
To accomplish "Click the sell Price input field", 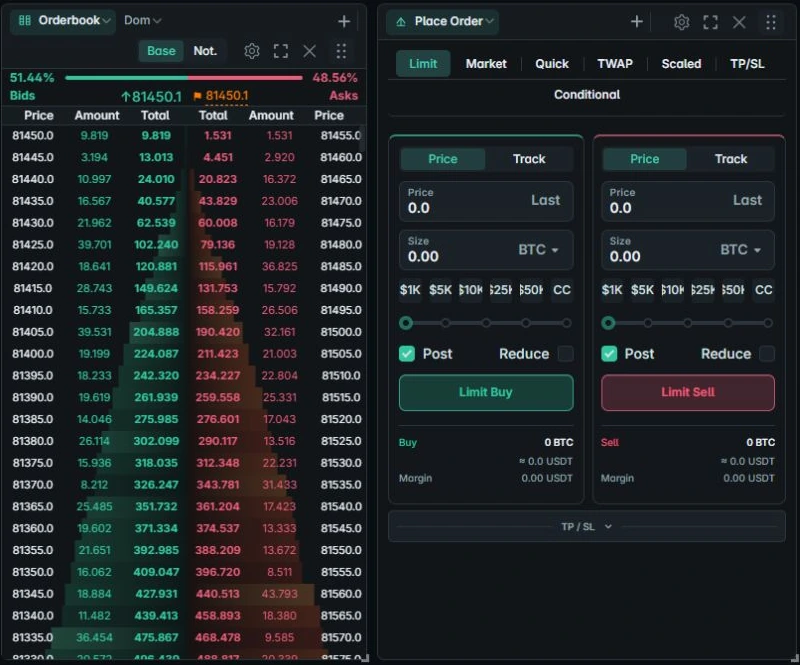I will (688, 201).
